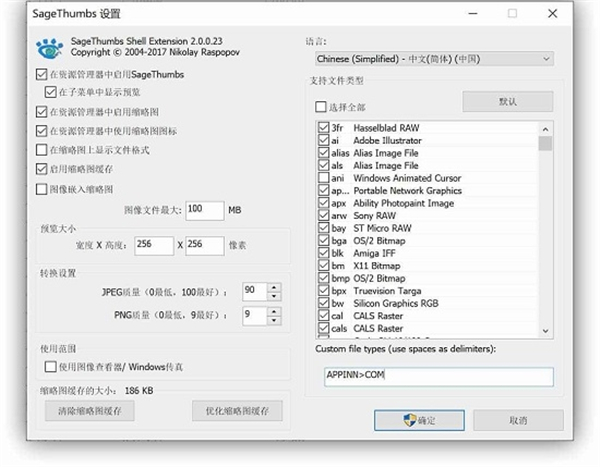The height and width of the screenshot is (467, 600).
Task: Click the 确定 button with shield
Action: (419, 420)
